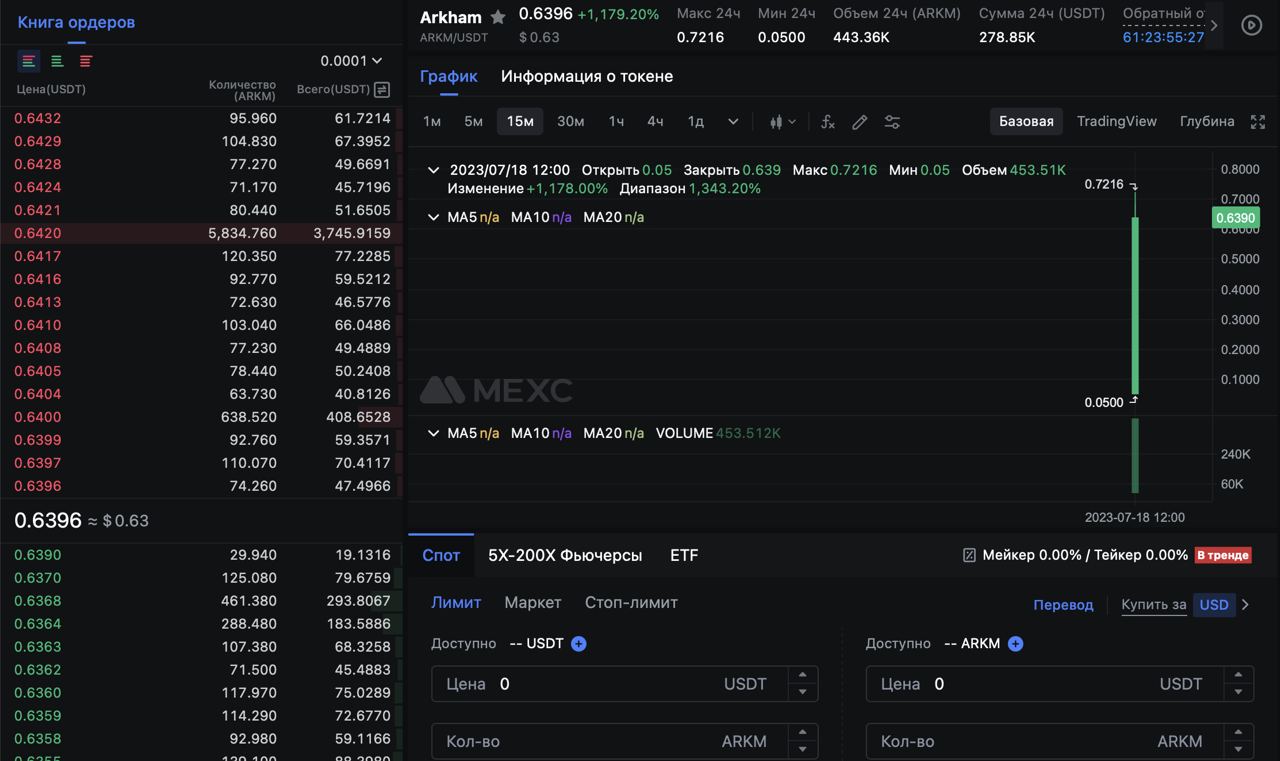This screenshot has width=1280, height=761.
Task: Choose Стоп-лимит order type
Action: (631, 603)
